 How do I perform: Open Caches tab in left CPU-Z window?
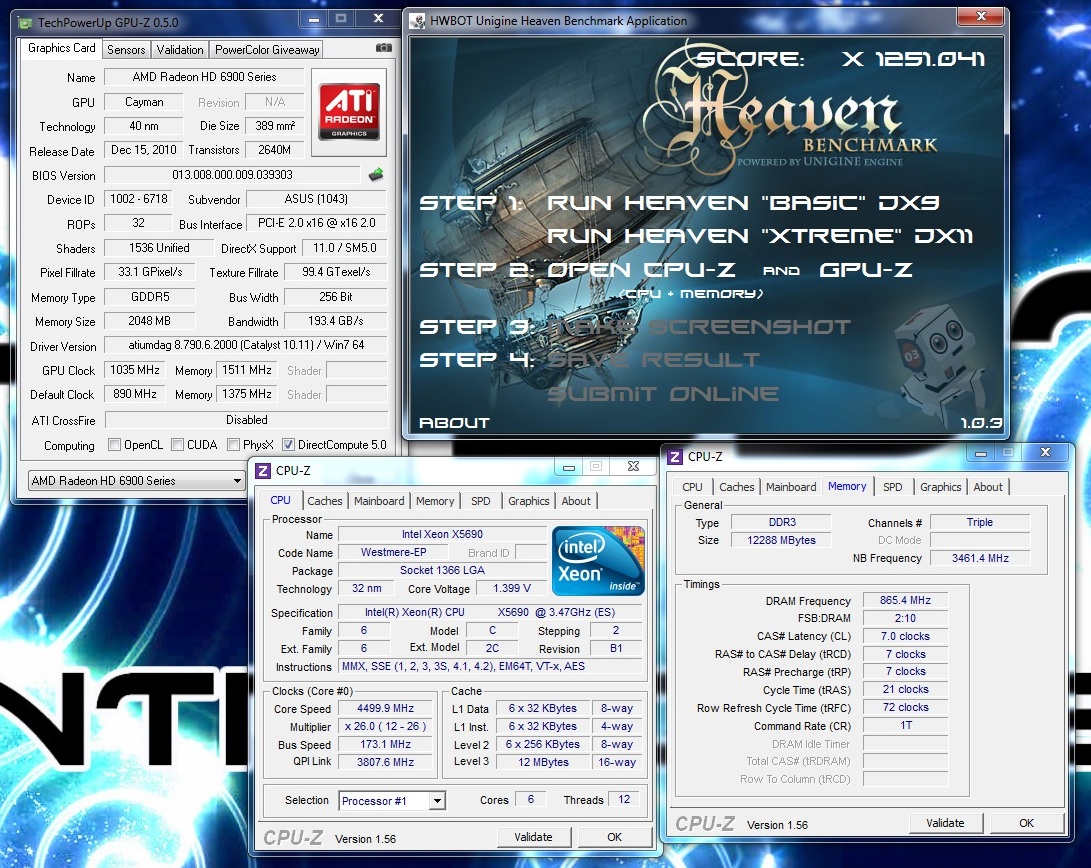325,501
